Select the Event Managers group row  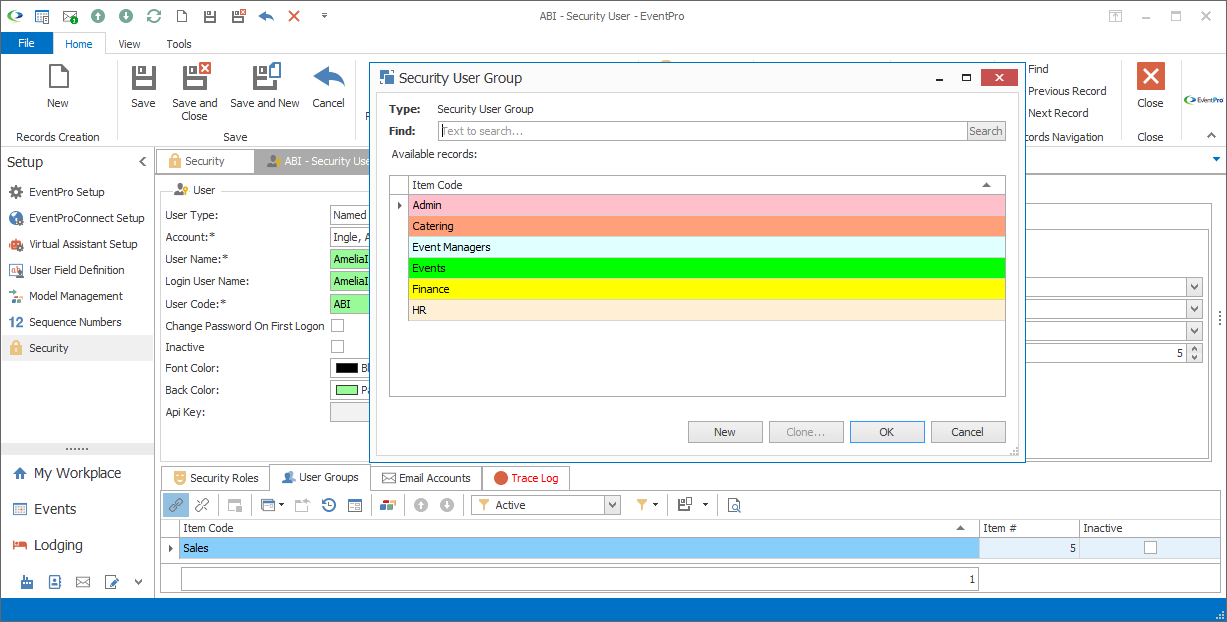click(x=706, y=247)
